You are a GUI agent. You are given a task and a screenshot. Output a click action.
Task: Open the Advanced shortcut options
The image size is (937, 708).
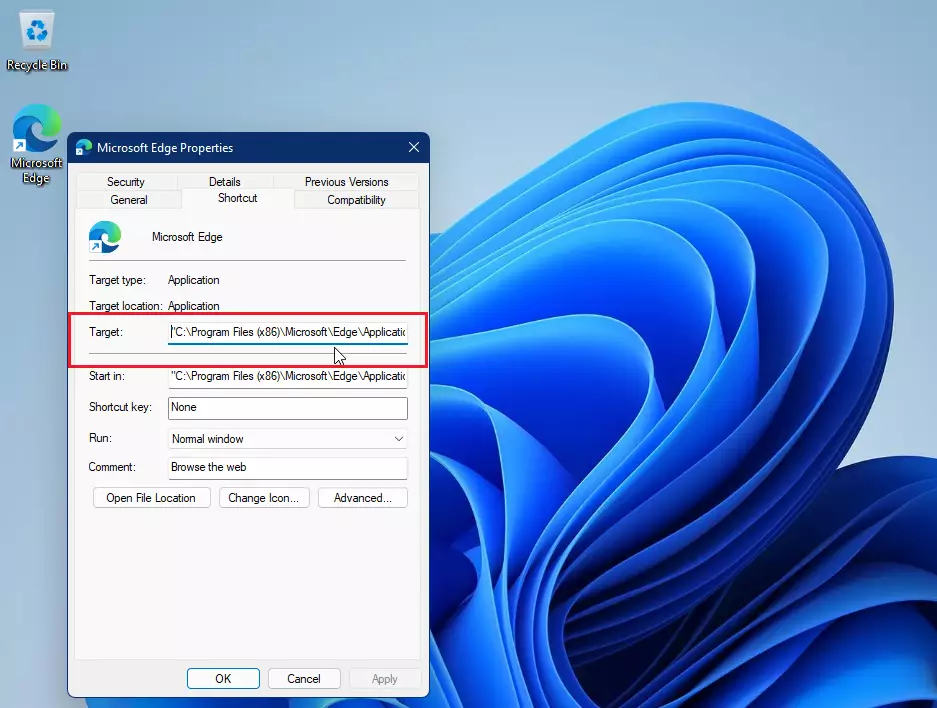click(x=363, y=498)
